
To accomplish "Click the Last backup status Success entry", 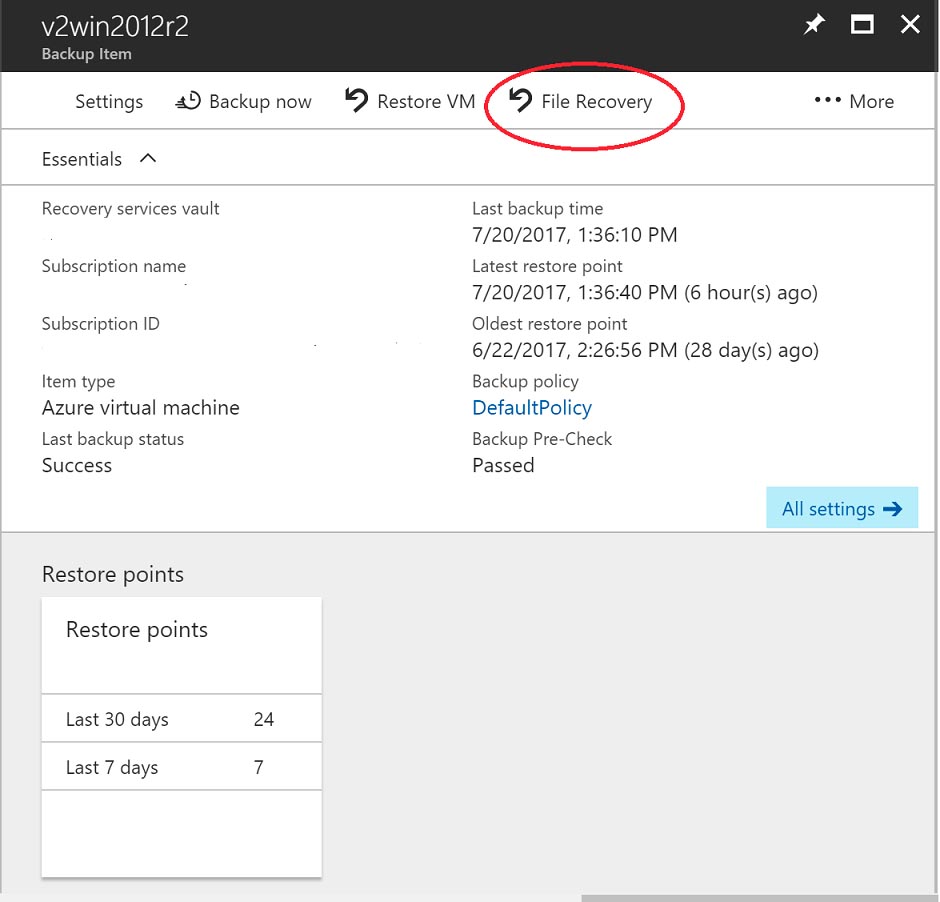I will pos(77,465).
